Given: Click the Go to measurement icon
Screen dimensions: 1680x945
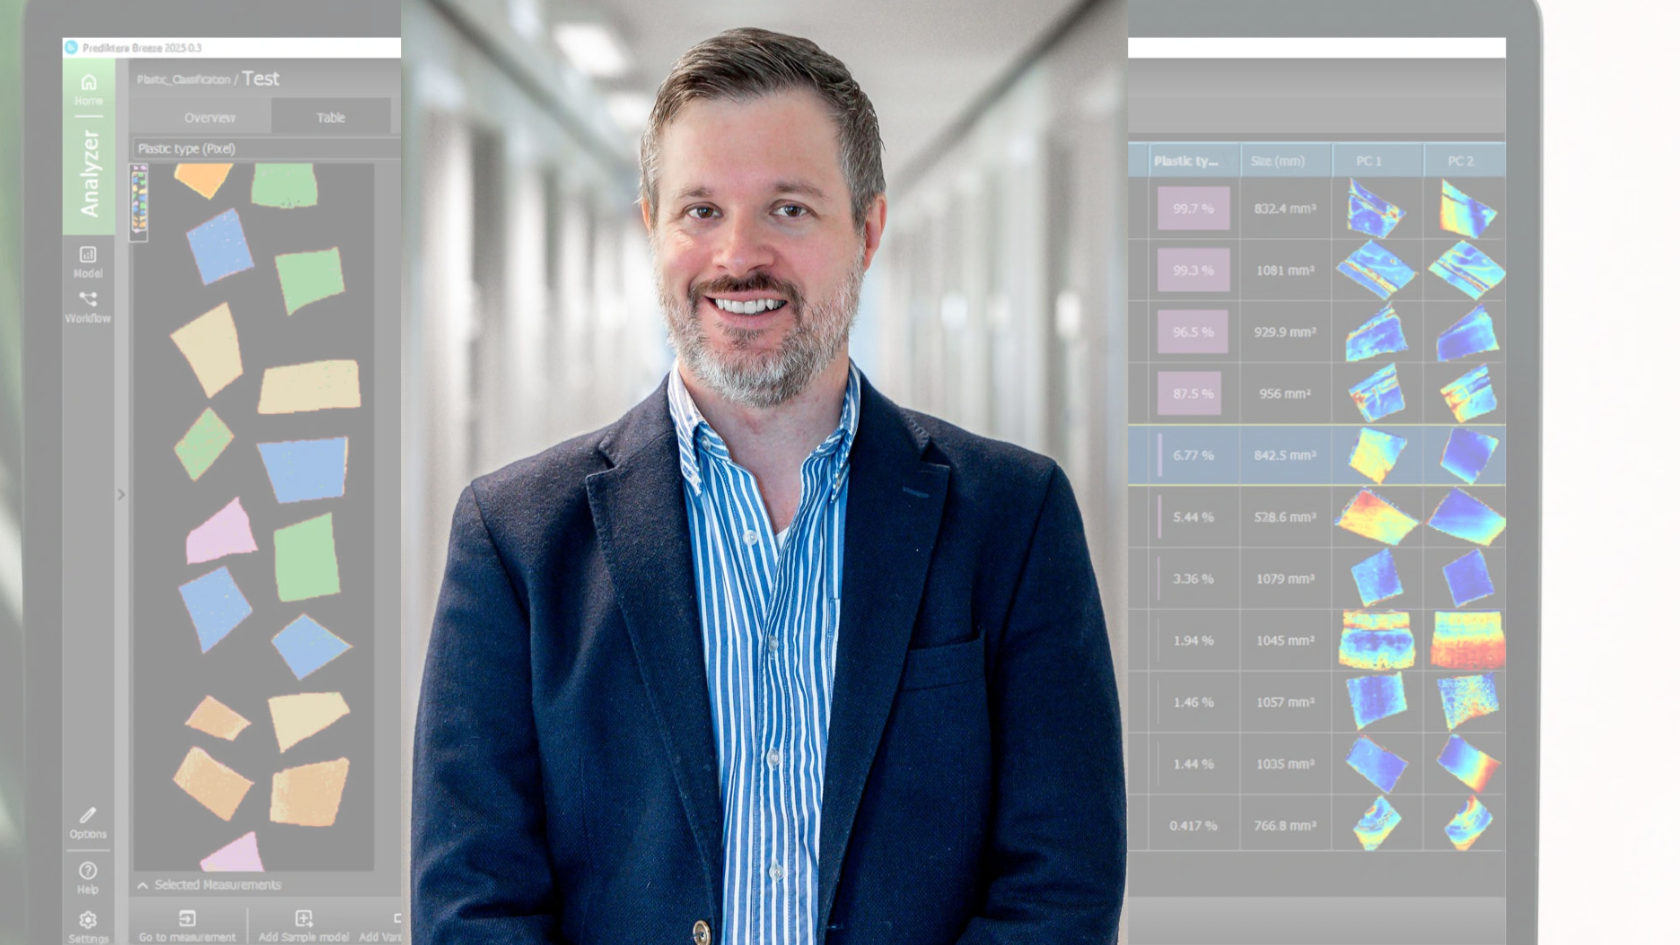Looking at the screenshot, I should point(187,919).
